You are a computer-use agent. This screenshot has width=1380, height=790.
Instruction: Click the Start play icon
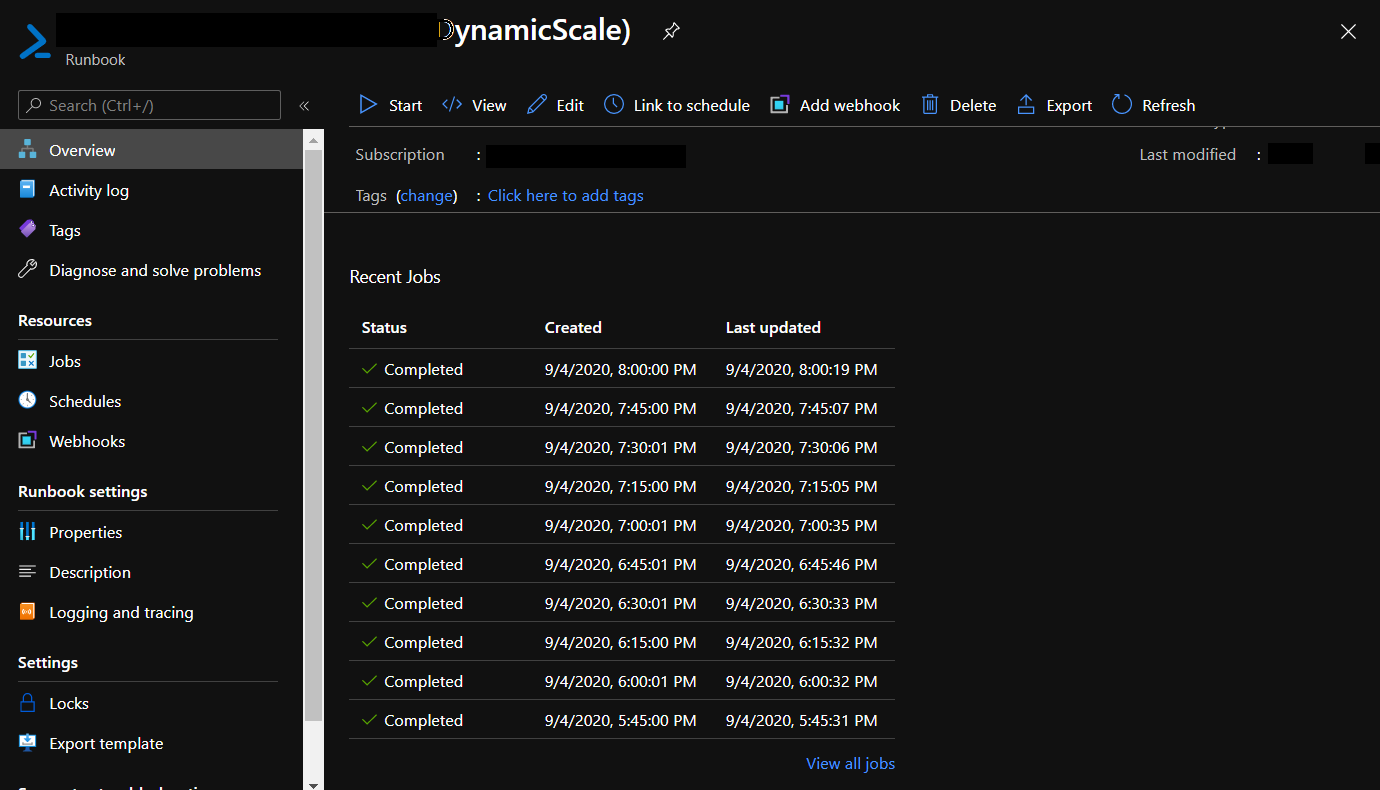coord(368,105)
